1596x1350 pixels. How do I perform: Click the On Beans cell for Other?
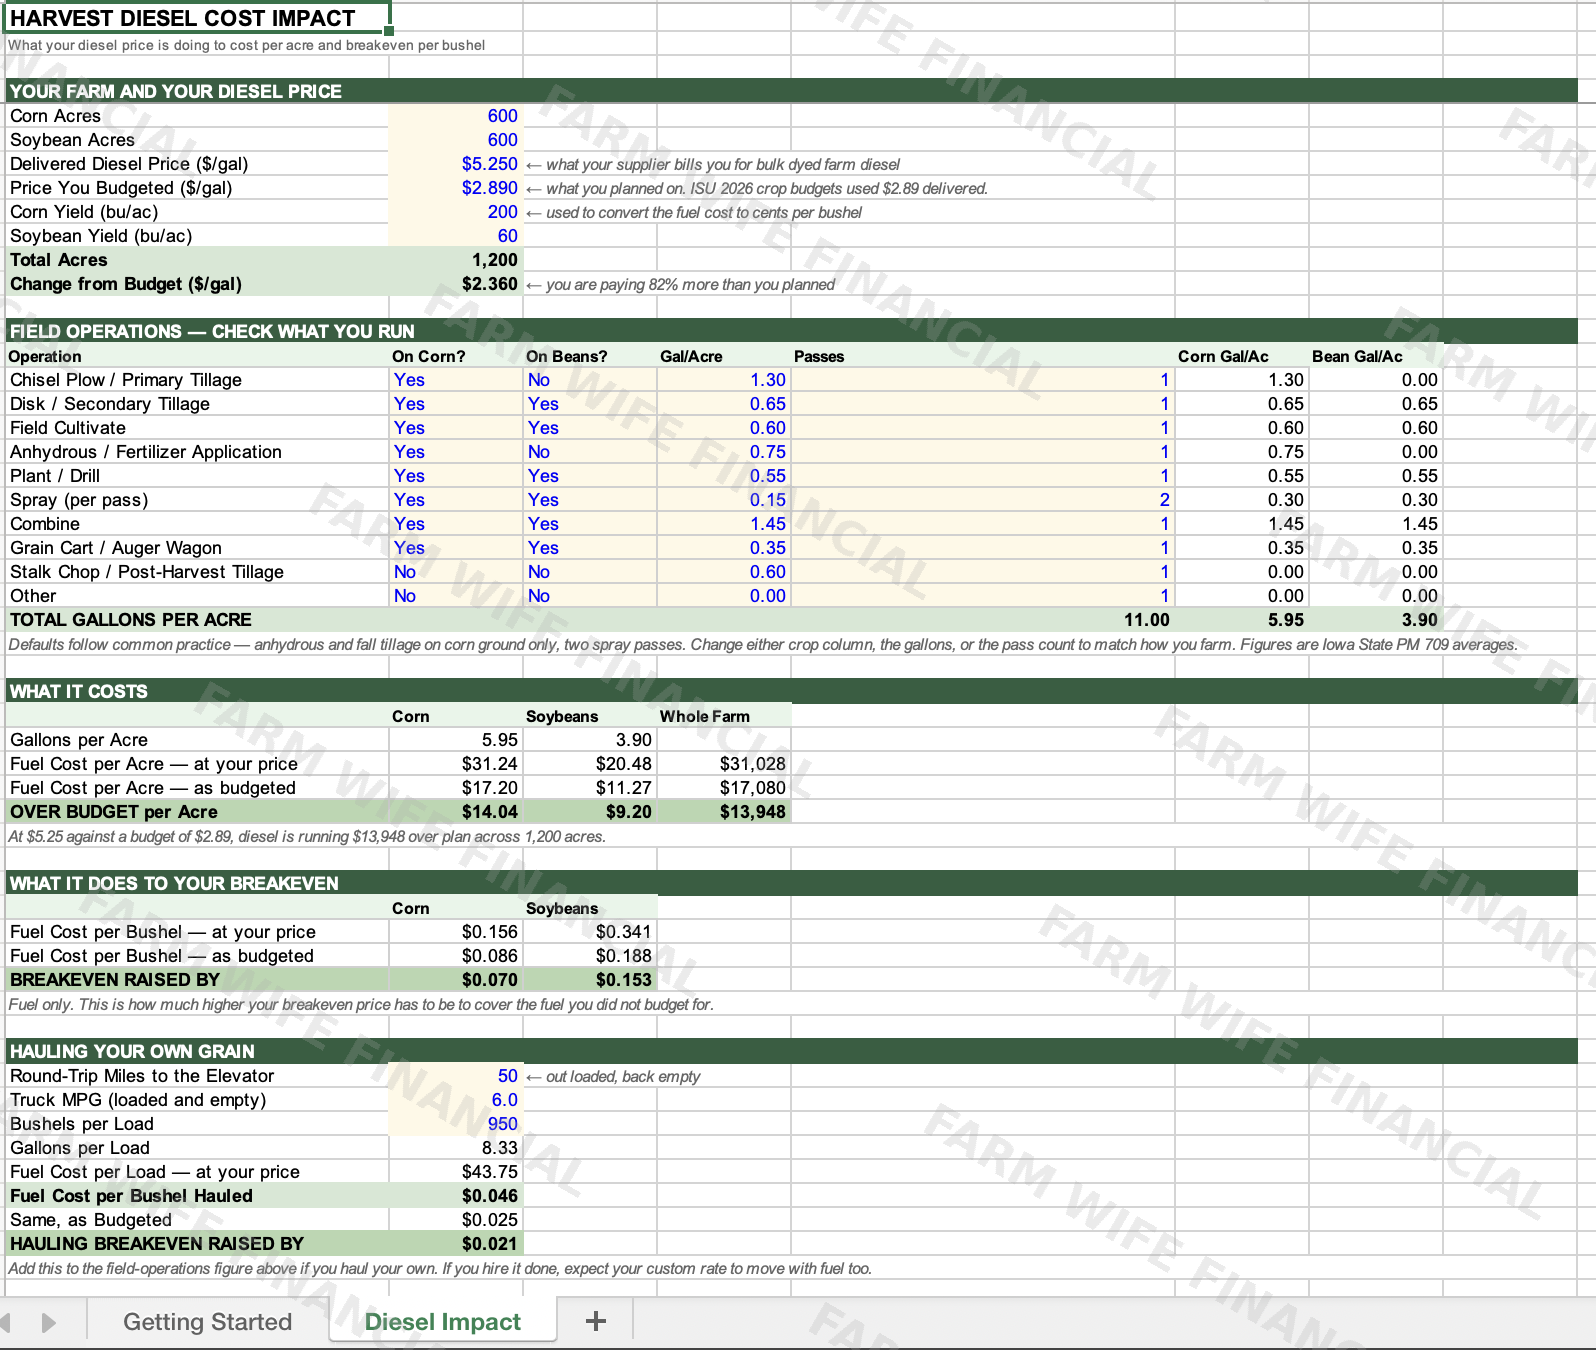tap(590, 596)
